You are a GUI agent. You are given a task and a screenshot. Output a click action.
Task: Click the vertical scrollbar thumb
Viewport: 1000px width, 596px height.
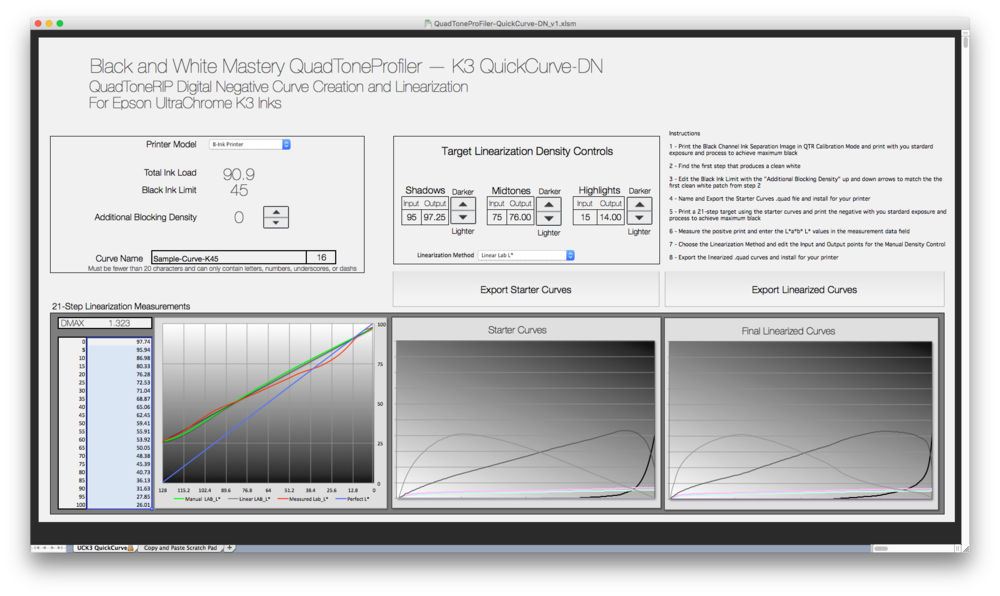966,41
